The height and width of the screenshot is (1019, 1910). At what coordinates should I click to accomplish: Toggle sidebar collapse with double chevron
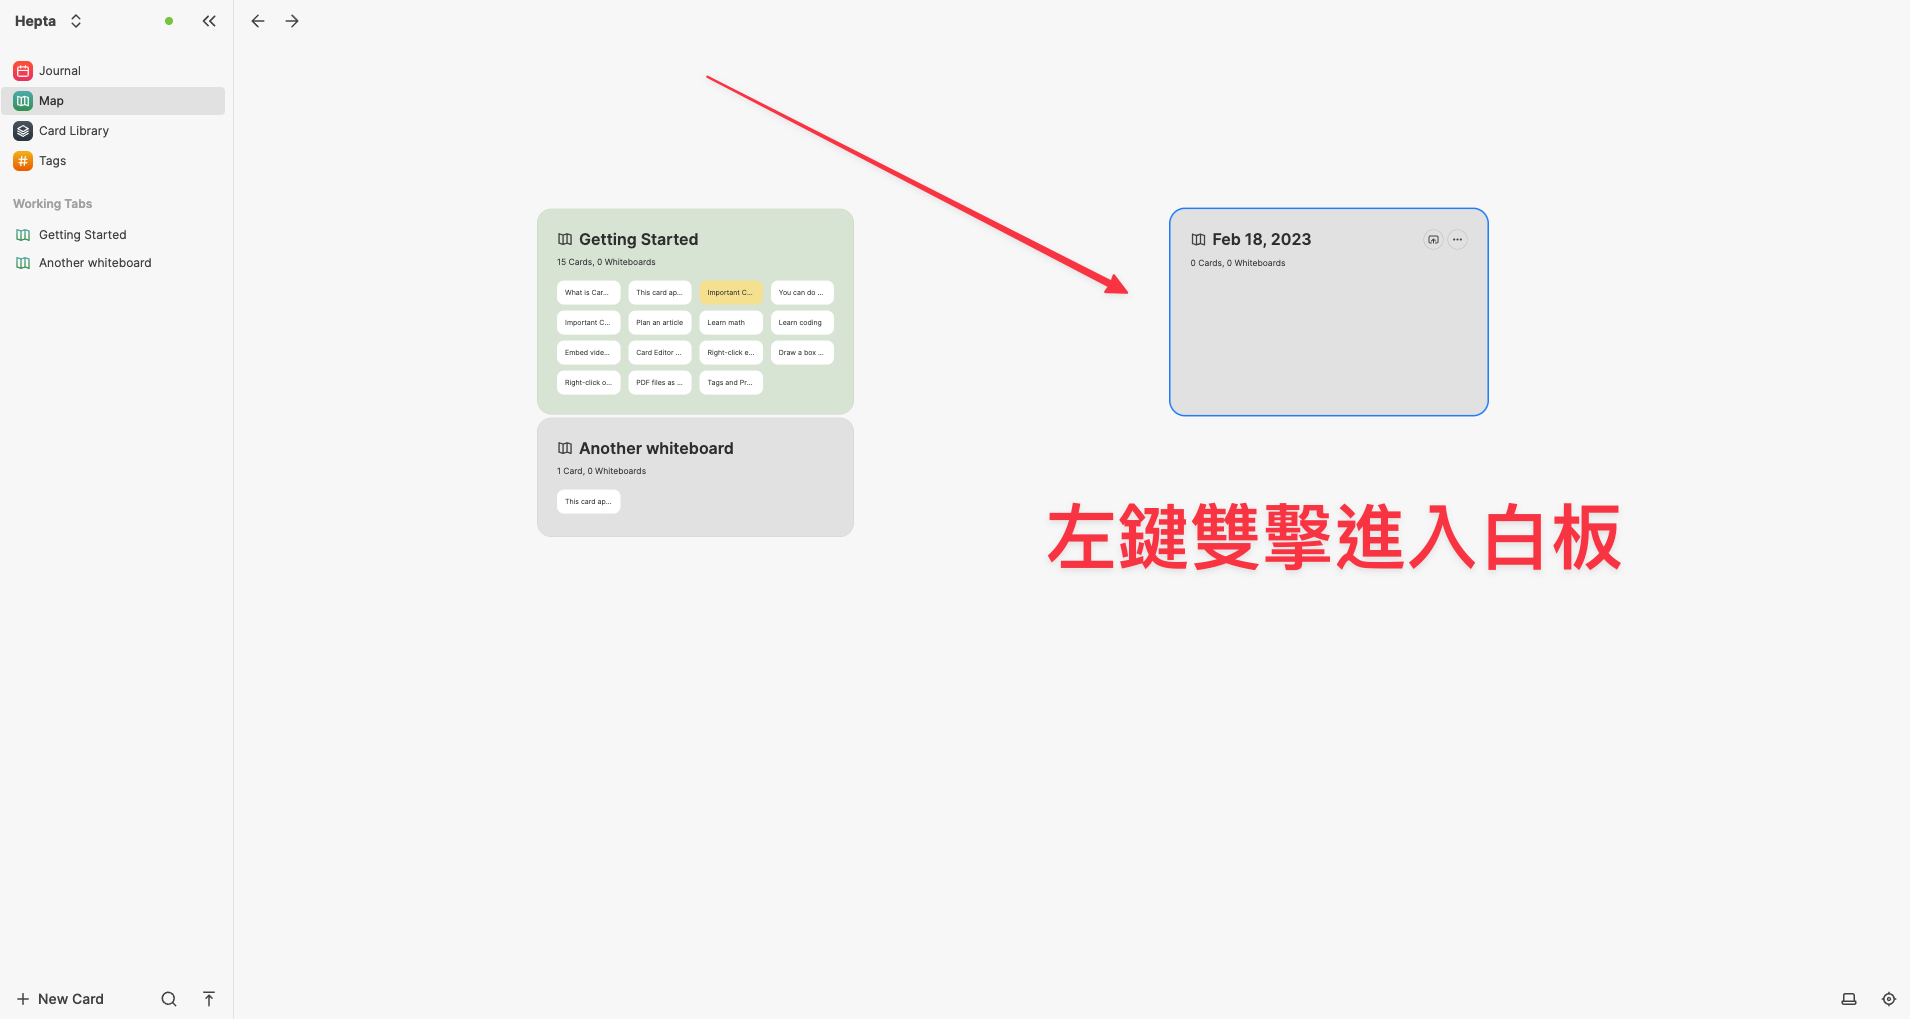[209, 20]
